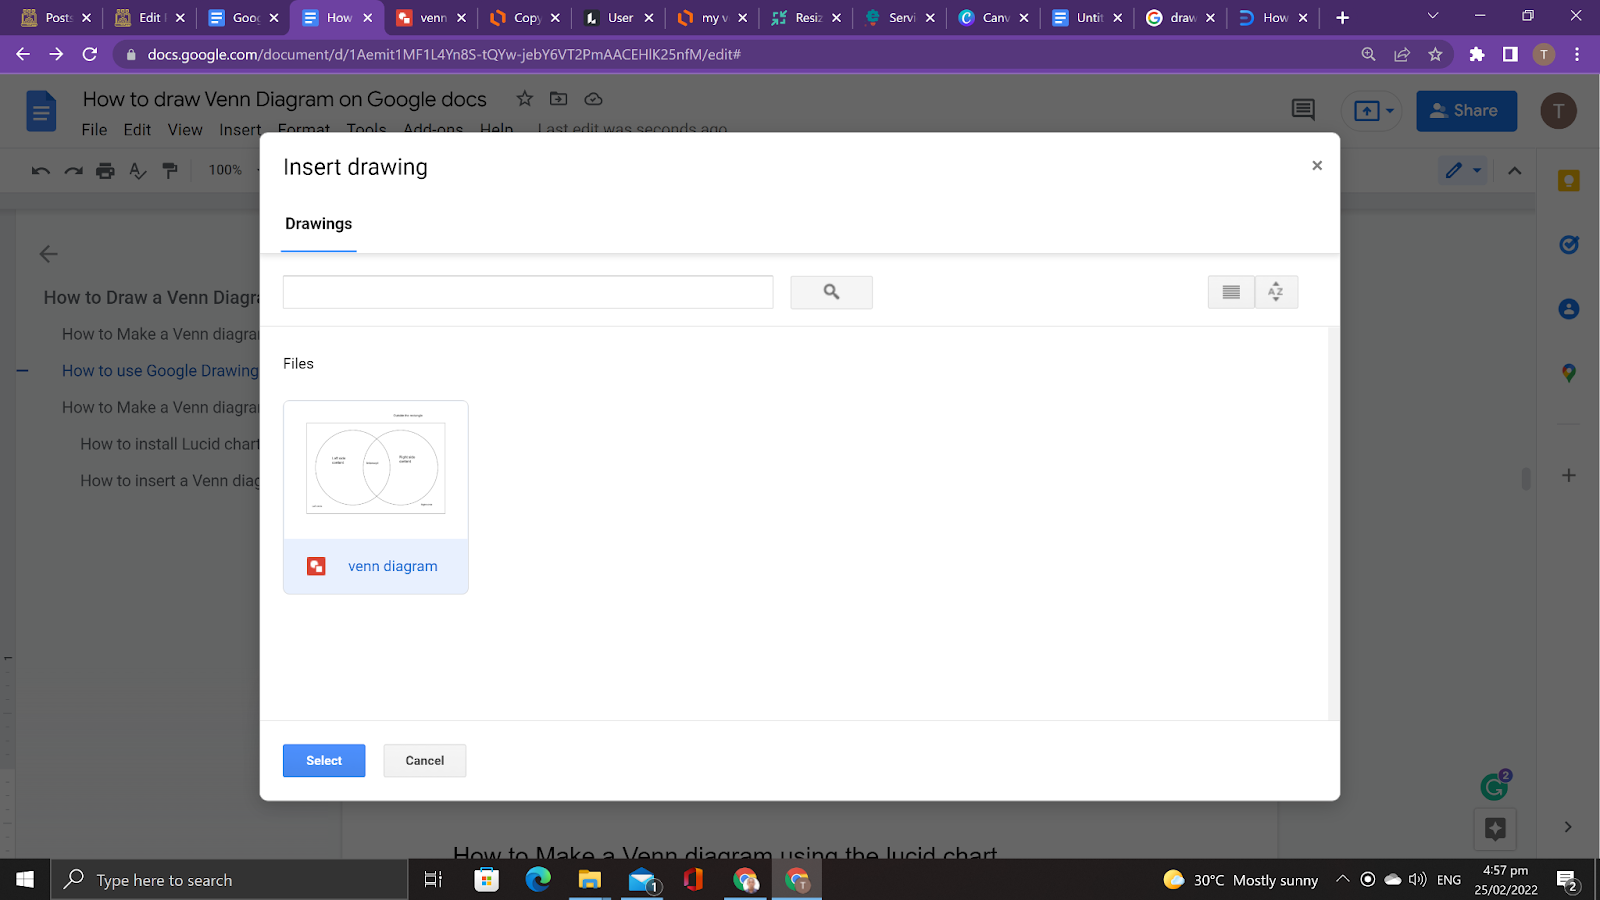Click the taskbar search box
Image resolution: width=1600 pixels, height=900 pixels.
click(x=229, y=880)
